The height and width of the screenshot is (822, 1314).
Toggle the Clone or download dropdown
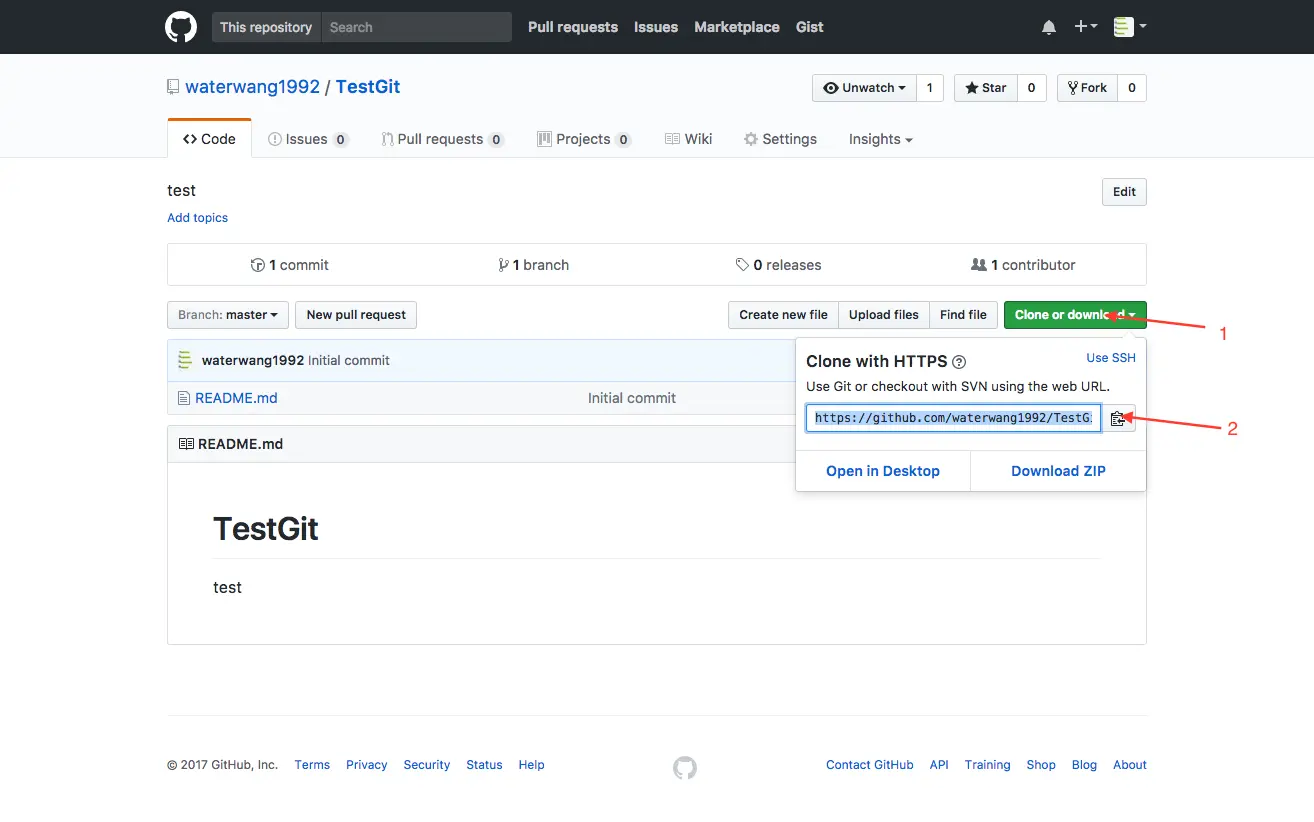1075,315
